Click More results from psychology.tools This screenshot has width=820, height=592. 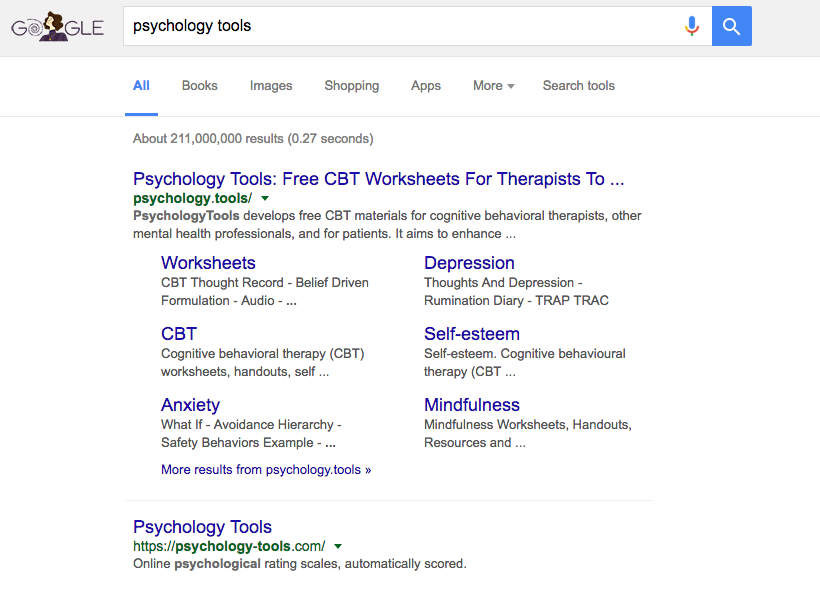(x=266, y=469)
